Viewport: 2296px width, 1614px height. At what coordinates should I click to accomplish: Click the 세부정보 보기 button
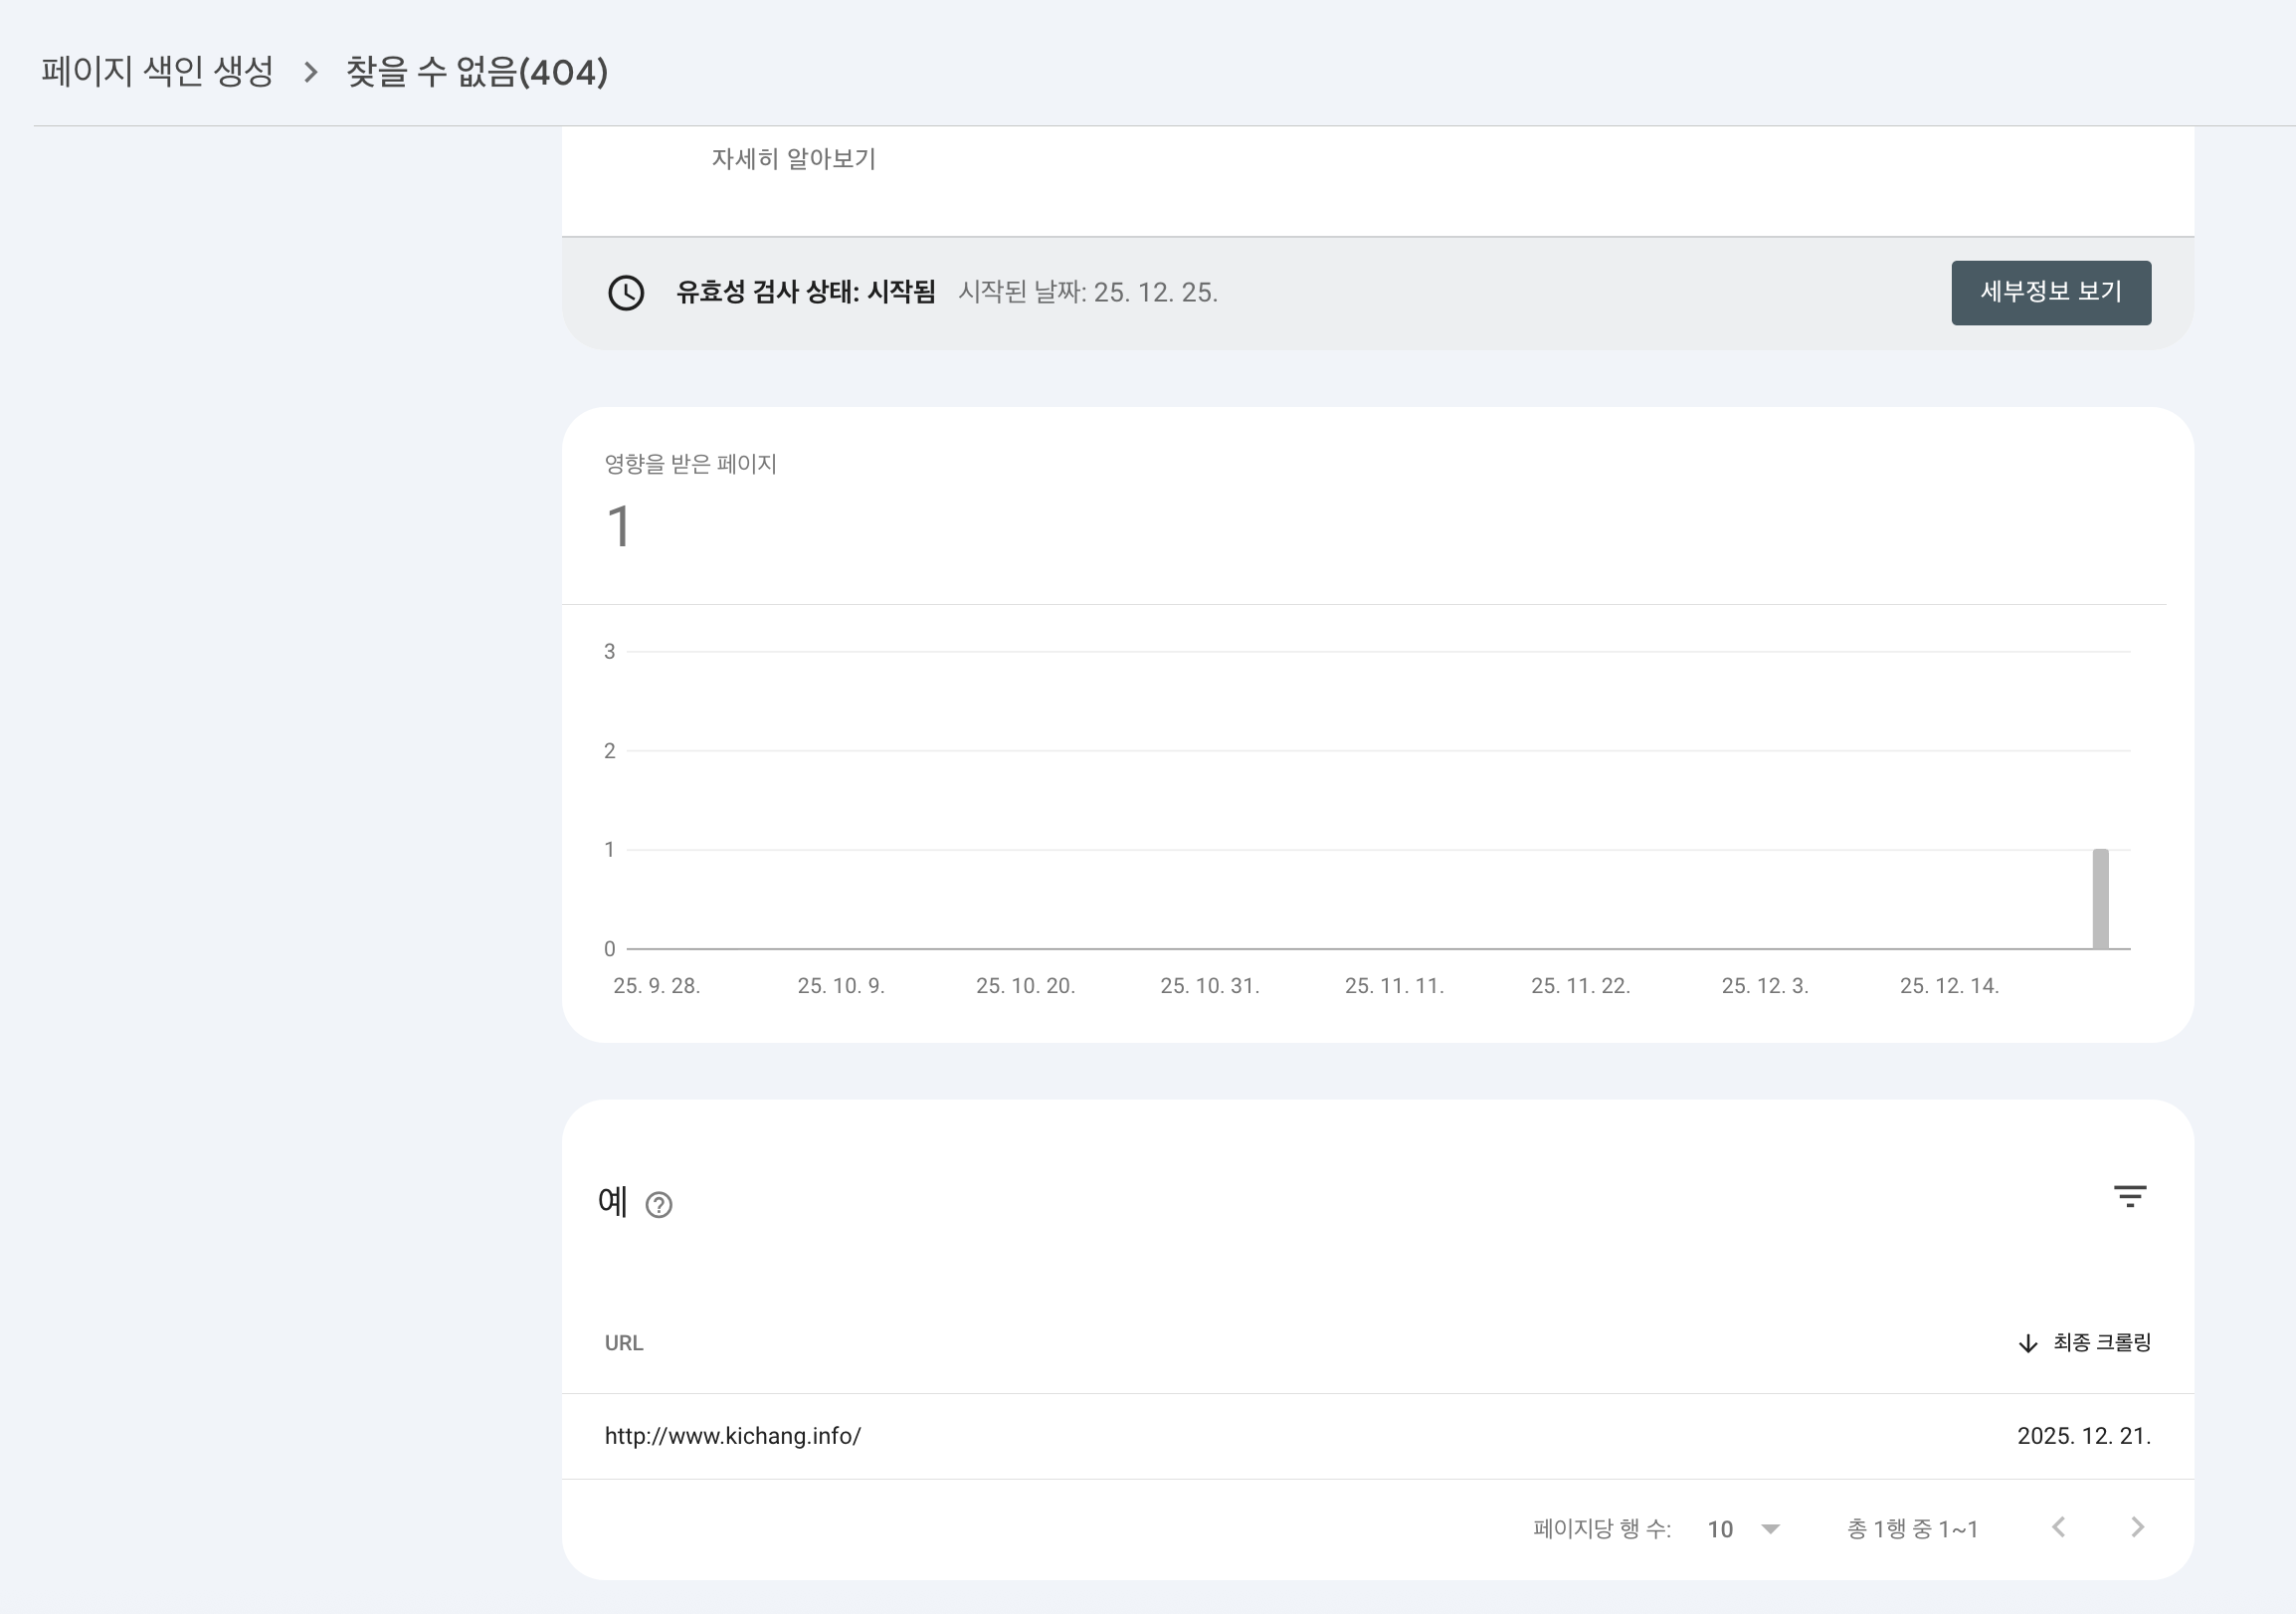click(2051, 292)
